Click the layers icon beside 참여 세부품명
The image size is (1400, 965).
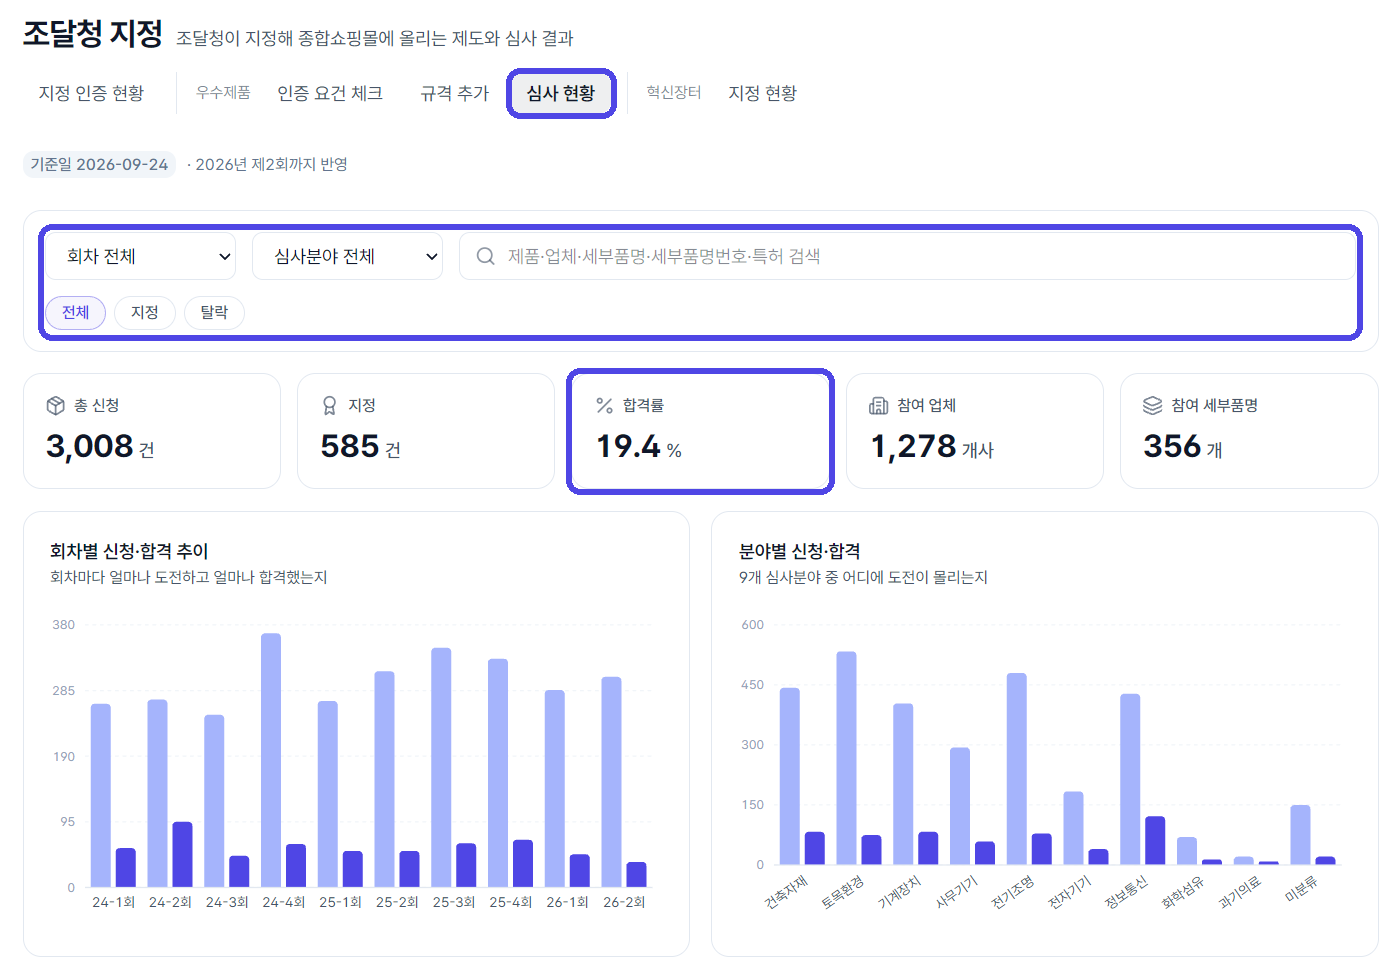[x=1152, y=405]
